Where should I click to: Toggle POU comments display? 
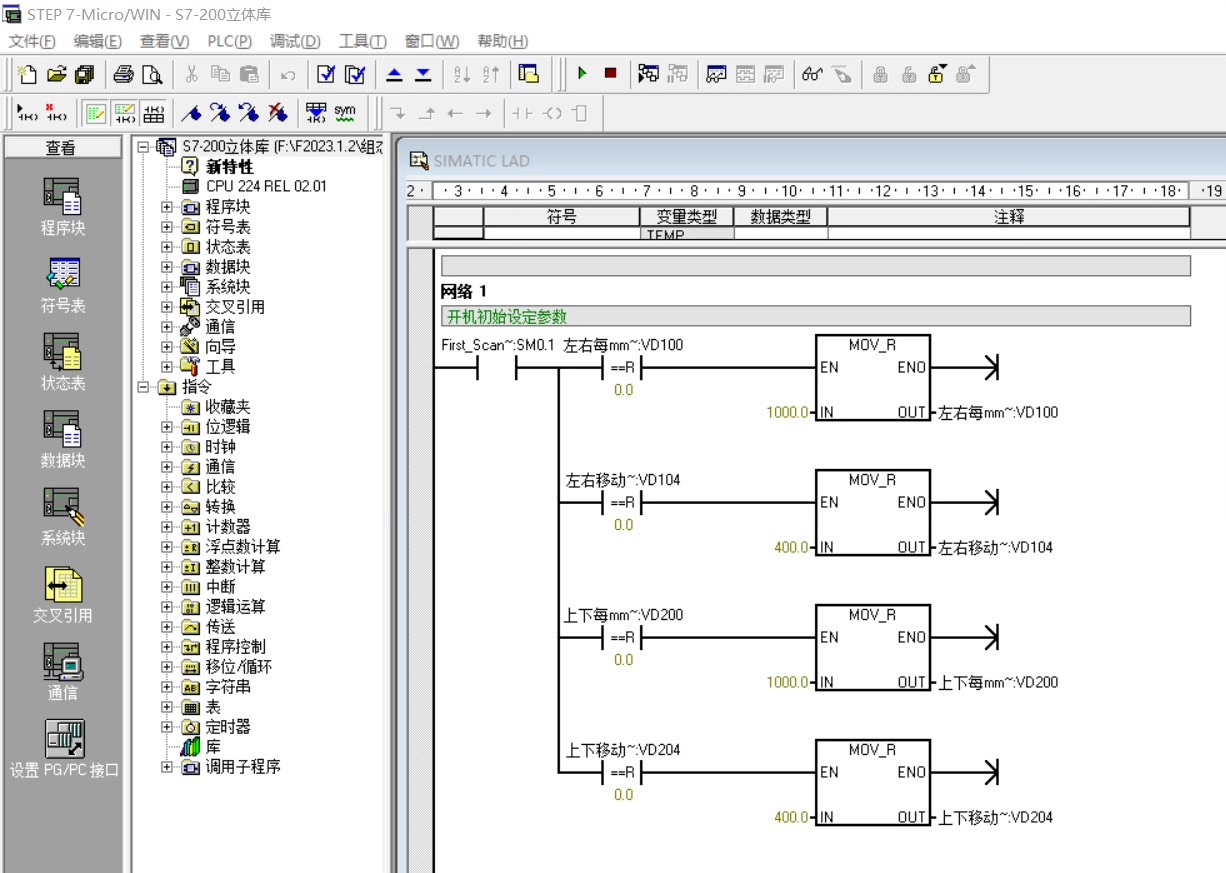pos(95,113)
